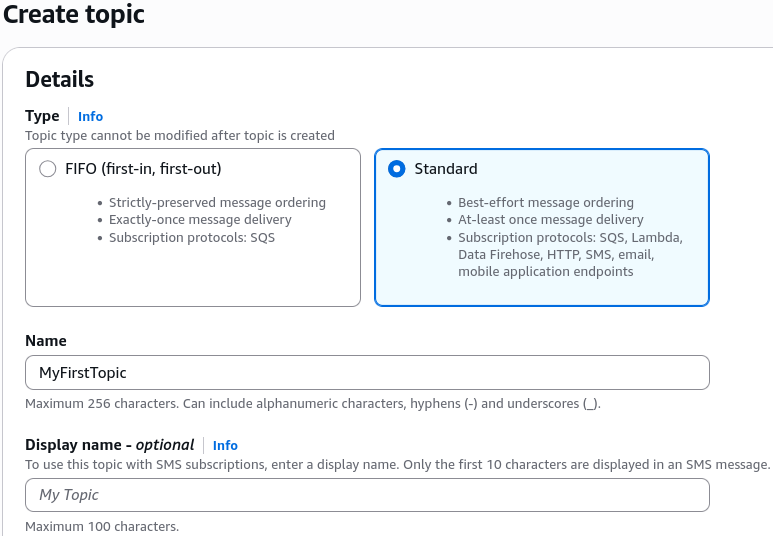Click the Display name - optional label
The width and height of the screenshot is (773, 536).
pyautogui.click(x=109, y=445)
